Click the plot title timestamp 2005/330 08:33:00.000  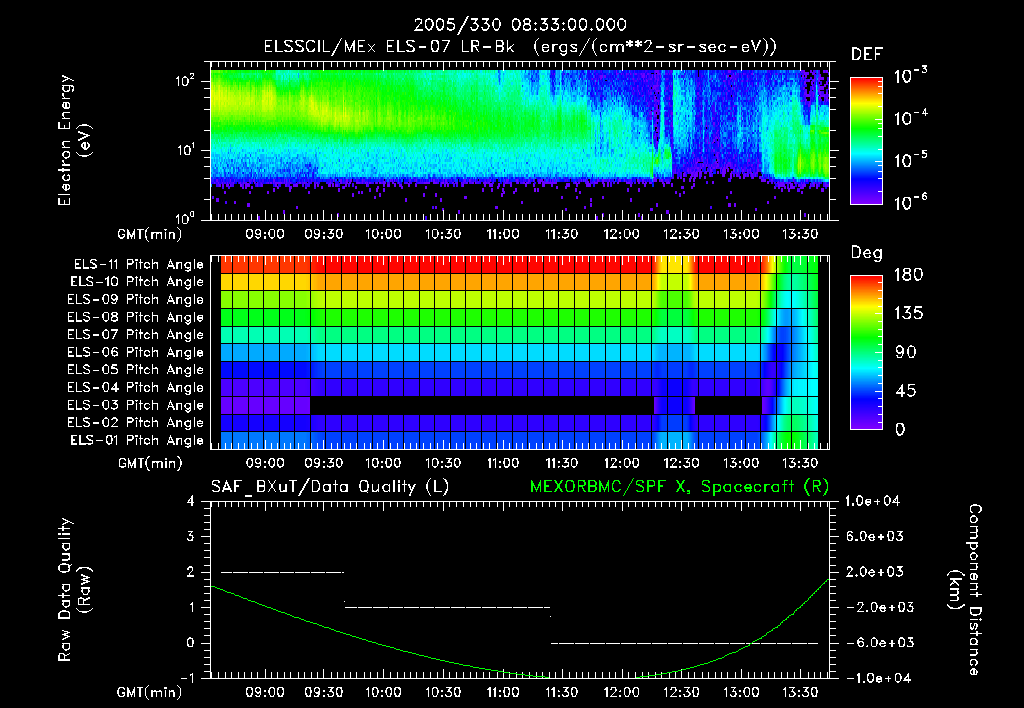[x=520, y=25]
